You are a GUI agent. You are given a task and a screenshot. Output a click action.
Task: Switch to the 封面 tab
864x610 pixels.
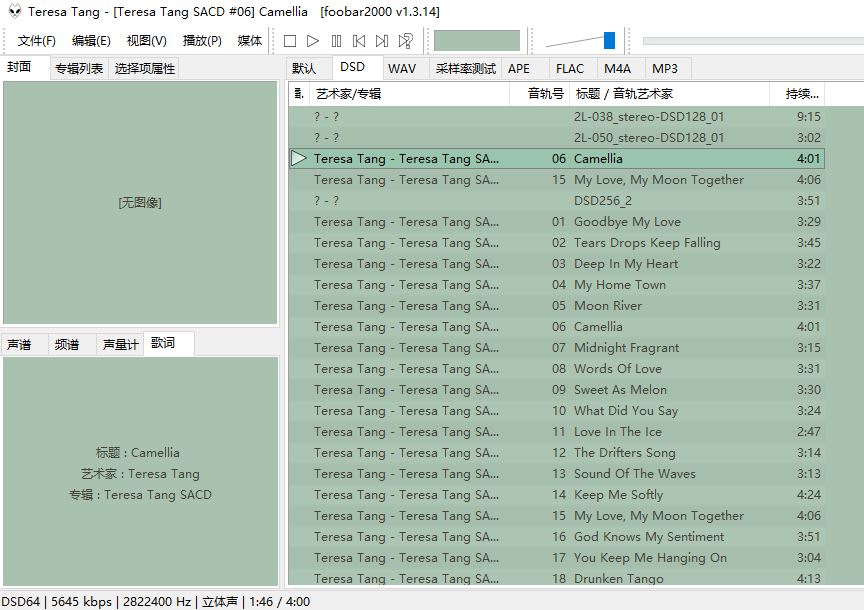pos(25,67)
